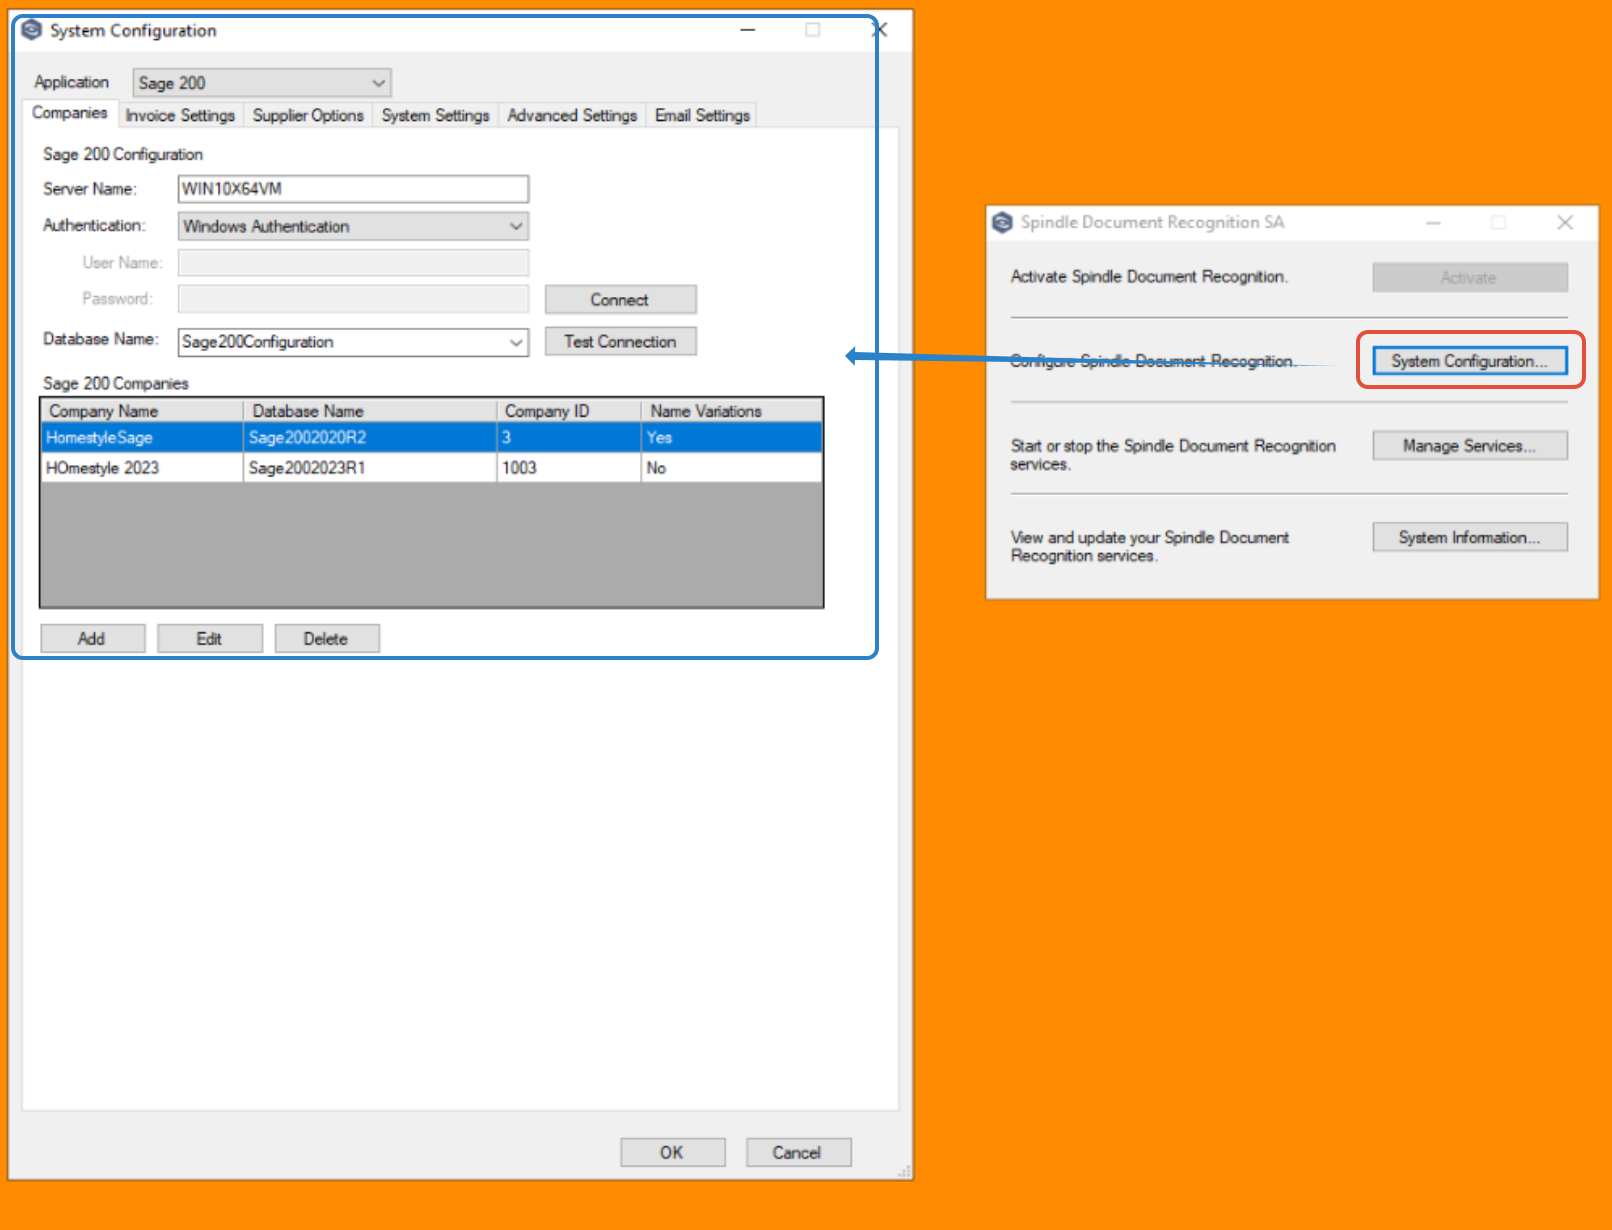This screenshot has width=1612, height=1230.
Task: Minimize the Spindle Document Recognition SA window
Action: pos(1433,222)
